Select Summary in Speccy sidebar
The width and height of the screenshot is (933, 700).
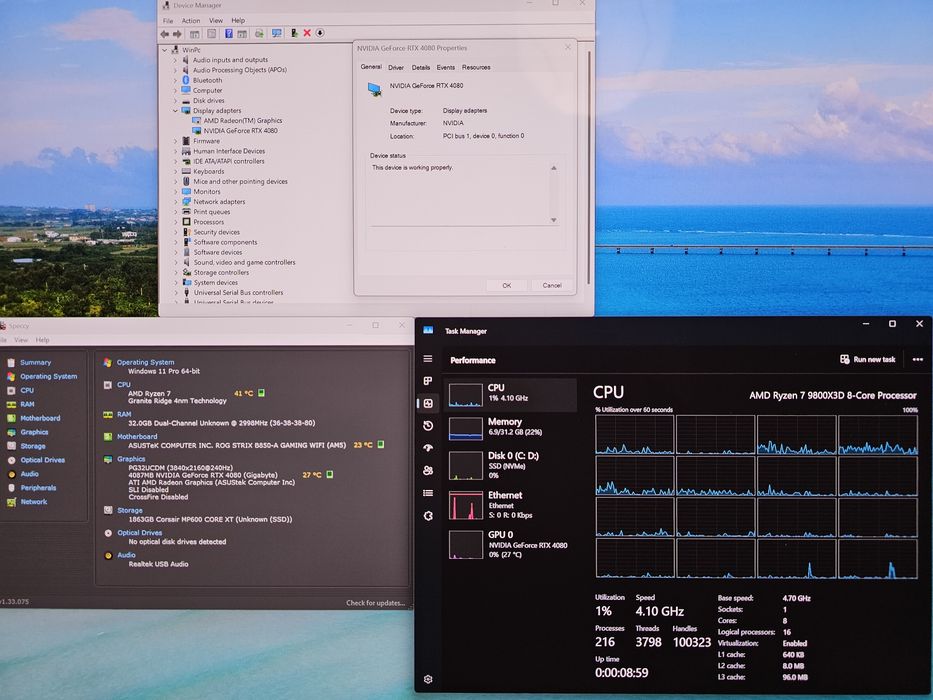tap(35, 362)
